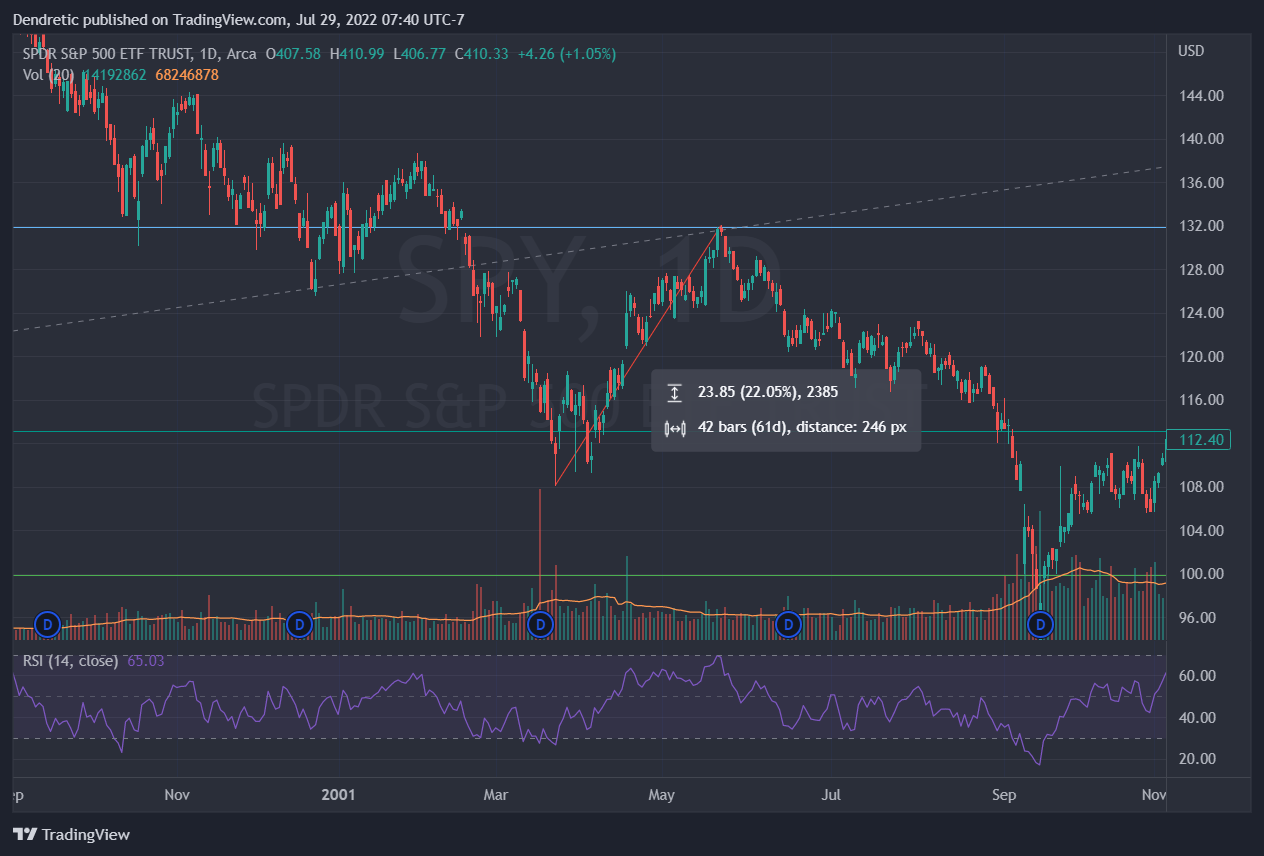
Task: Click the bars range icon in the measurement tooltip
Action: click(675, 428)
